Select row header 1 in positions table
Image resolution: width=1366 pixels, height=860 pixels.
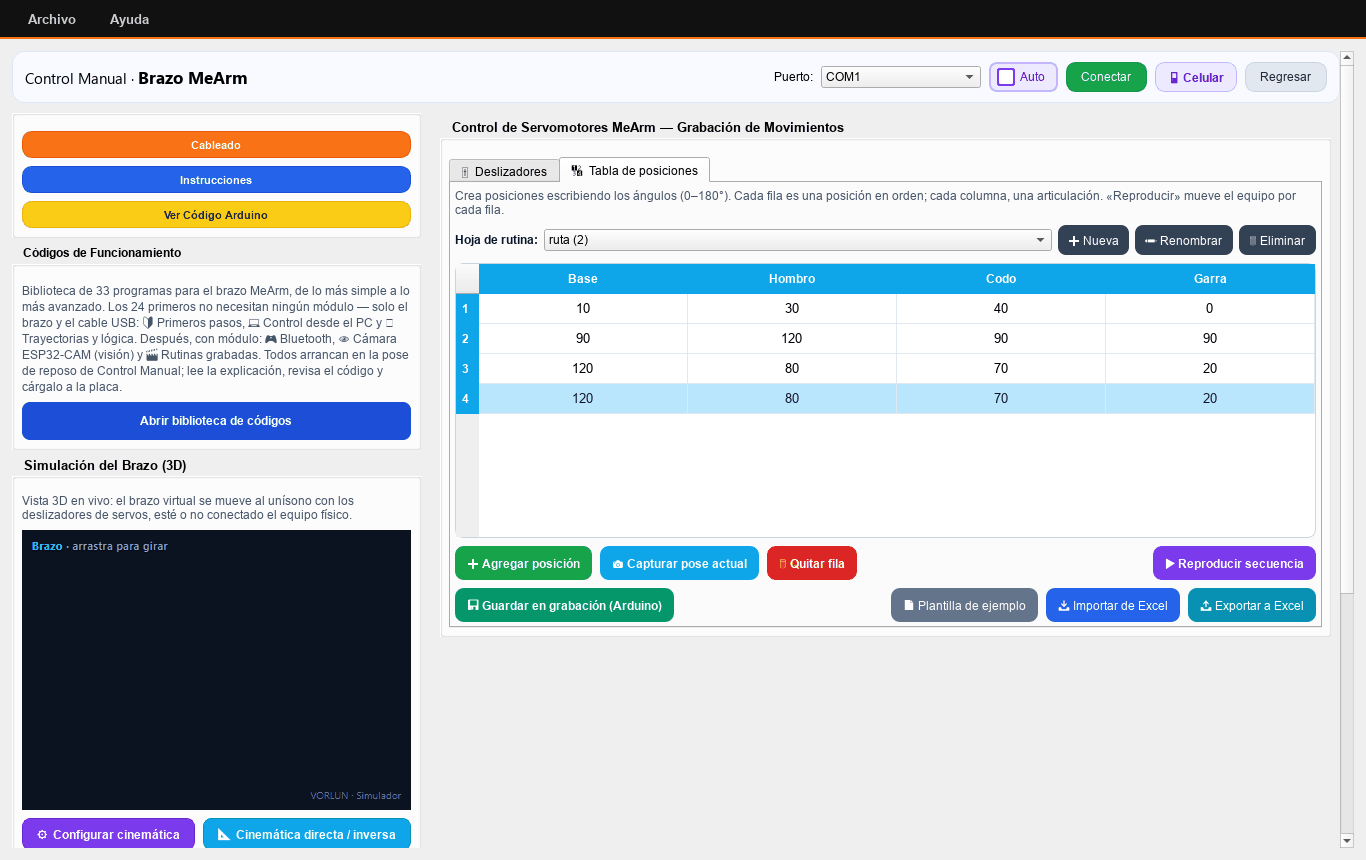point(467,309)
